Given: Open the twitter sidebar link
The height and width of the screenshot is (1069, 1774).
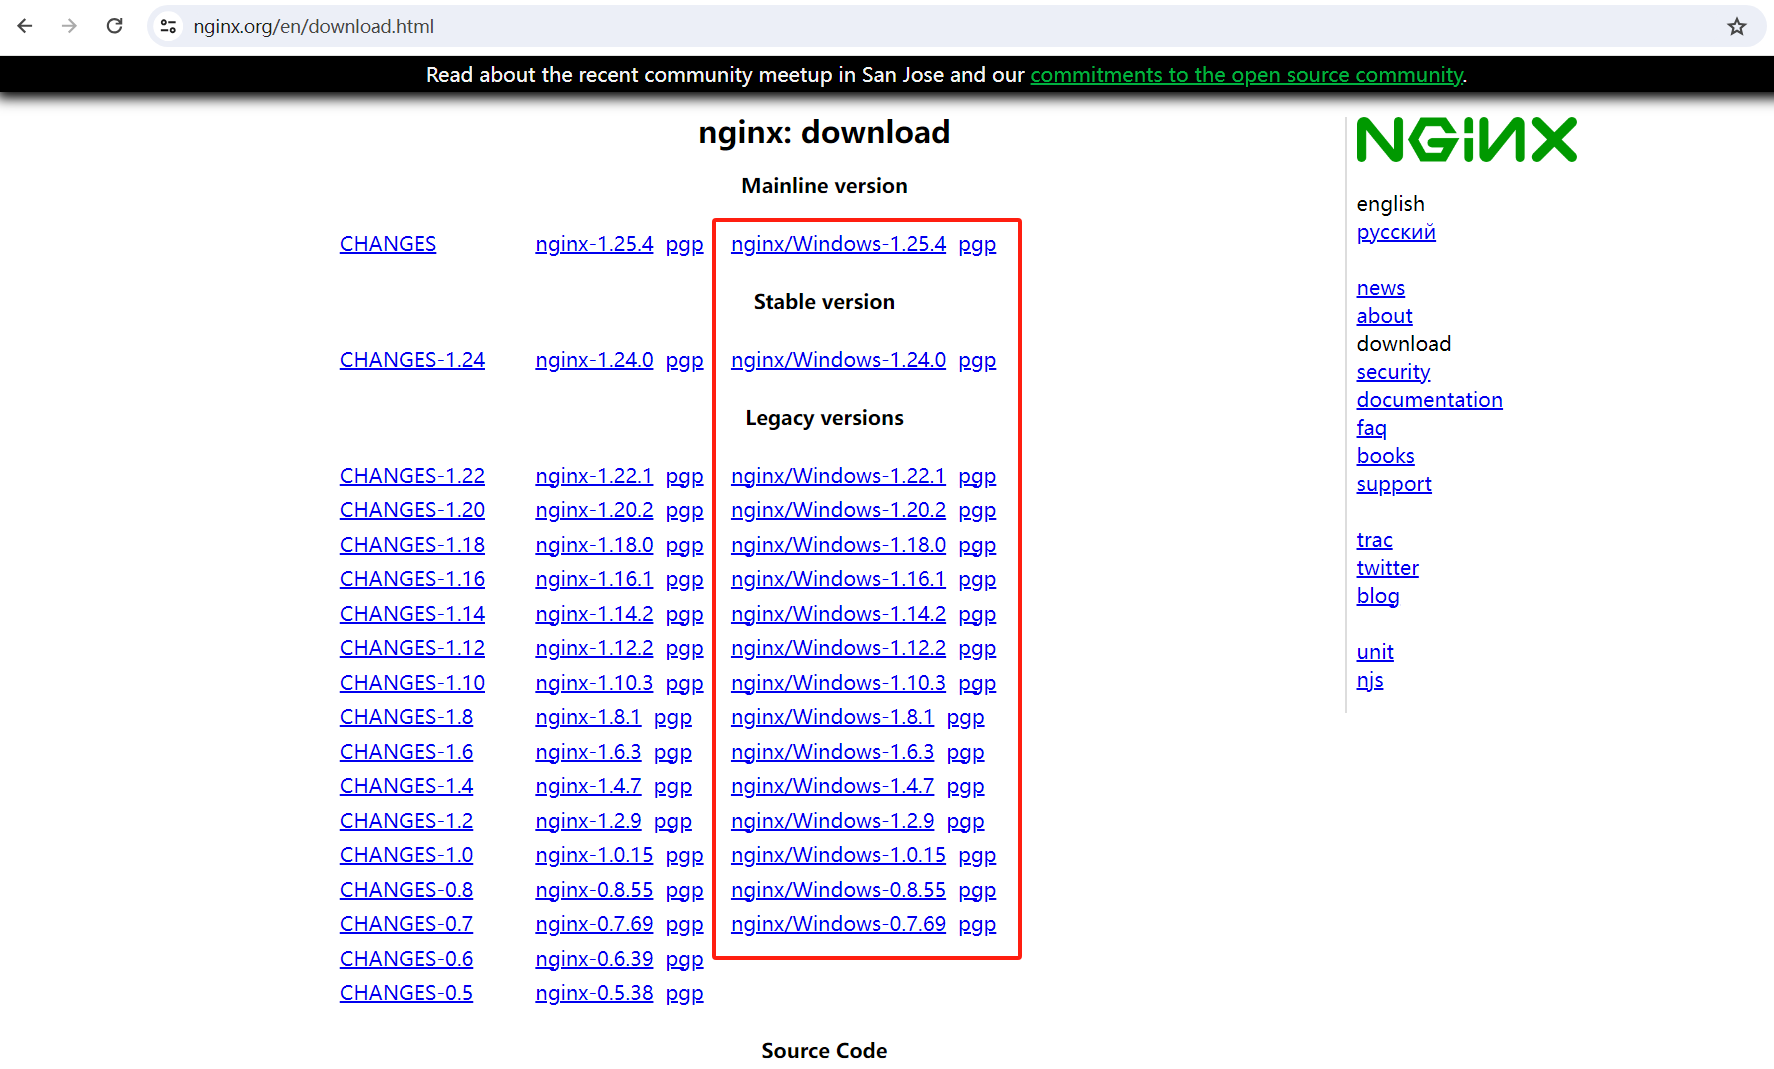Looking at the screenshot, I should click(x=1387, y=568).
